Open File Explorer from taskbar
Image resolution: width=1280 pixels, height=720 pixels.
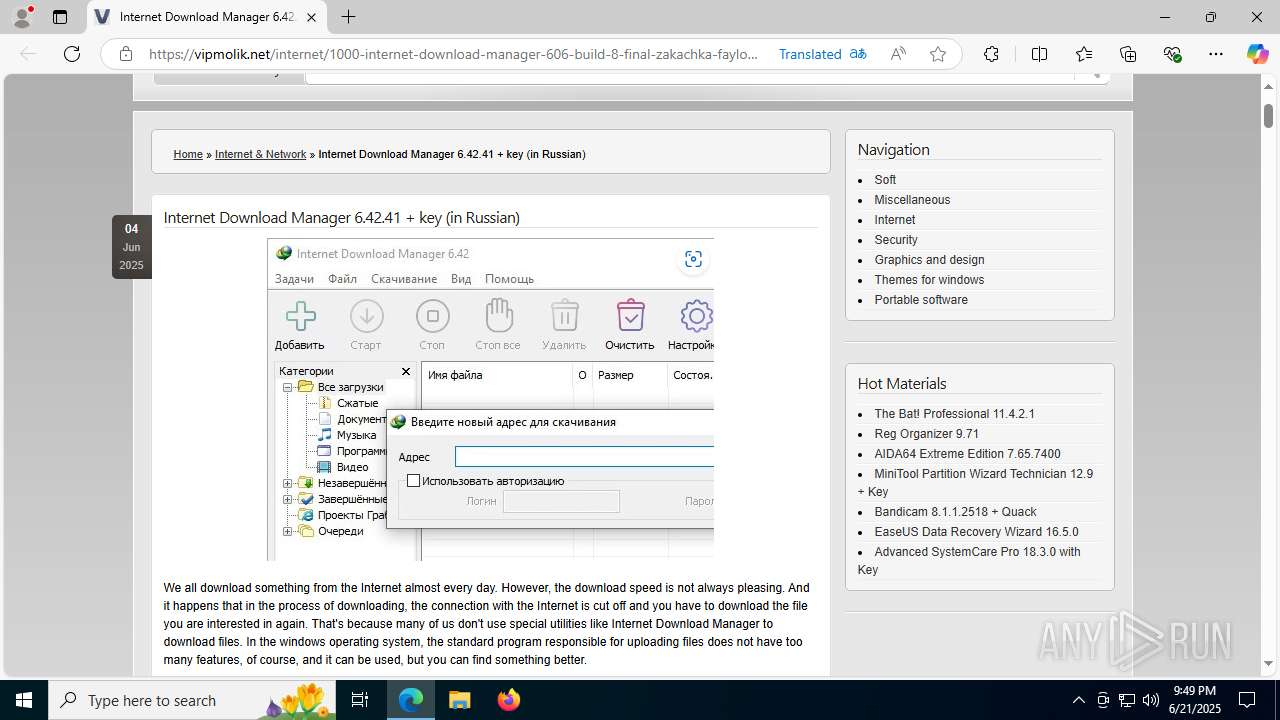click(459, 700)
